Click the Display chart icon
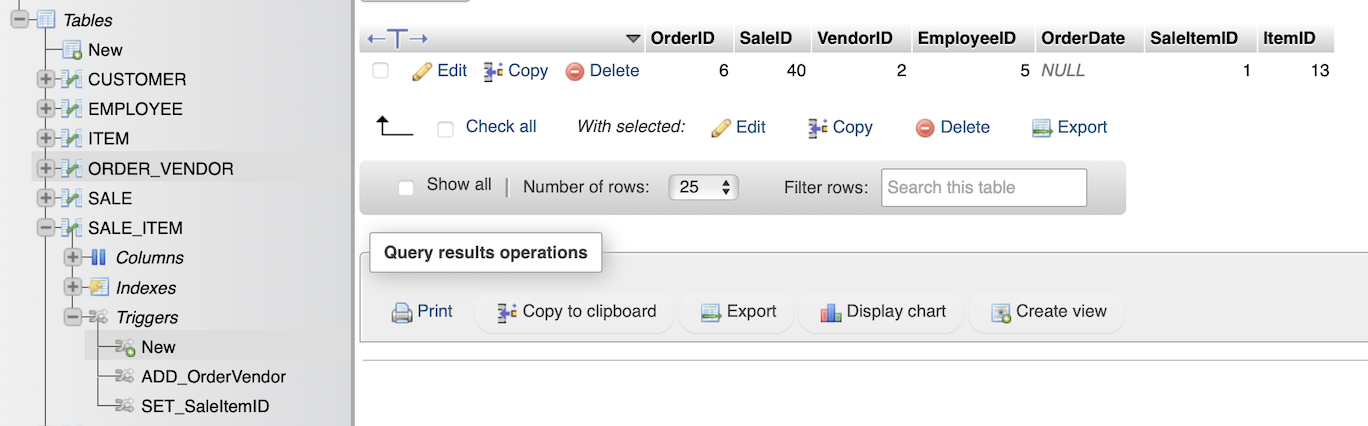Image resolution: width=1368 pixels, height=426 pixels. coord(831,312)
